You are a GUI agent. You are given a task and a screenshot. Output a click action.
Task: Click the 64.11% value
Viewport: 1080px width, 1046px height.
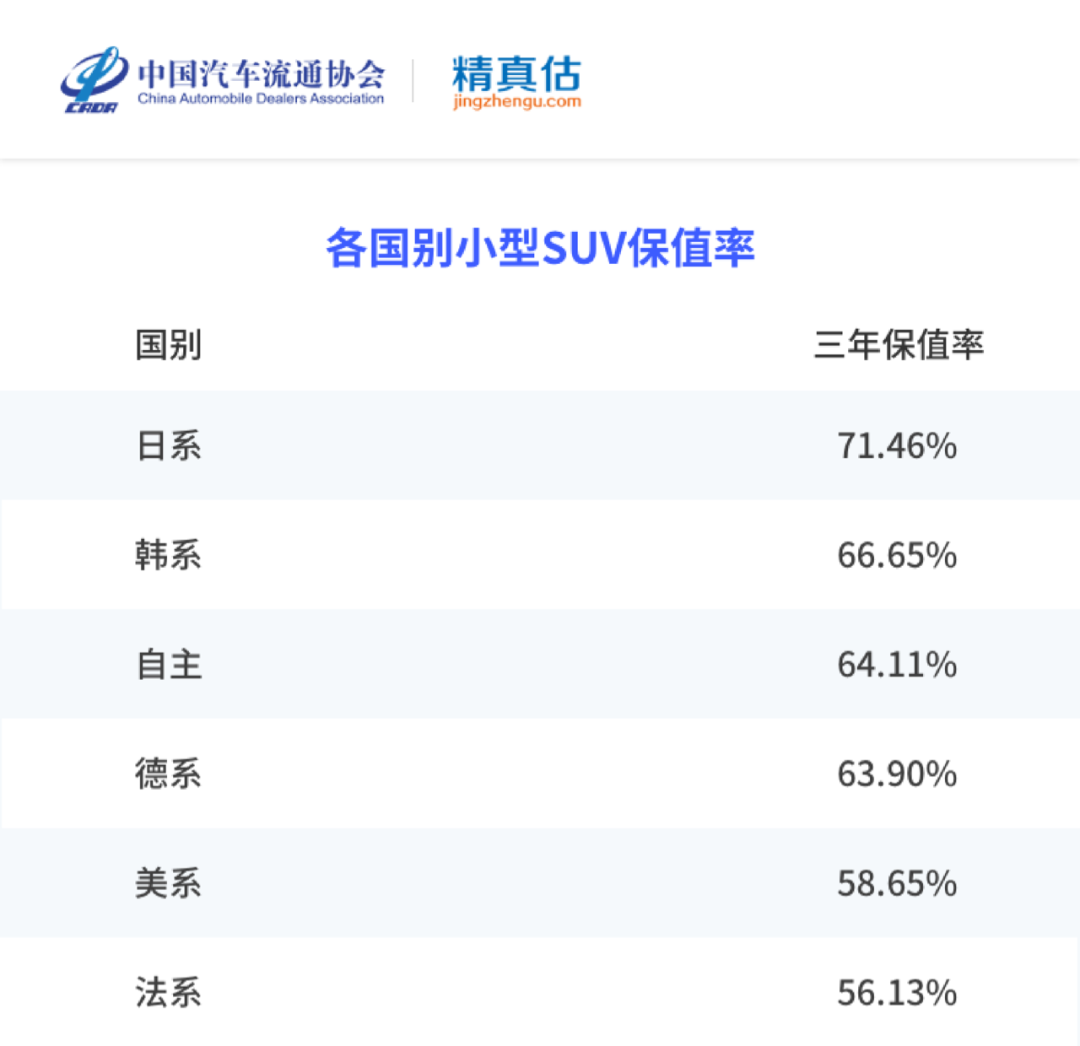[x=897, y=665]
